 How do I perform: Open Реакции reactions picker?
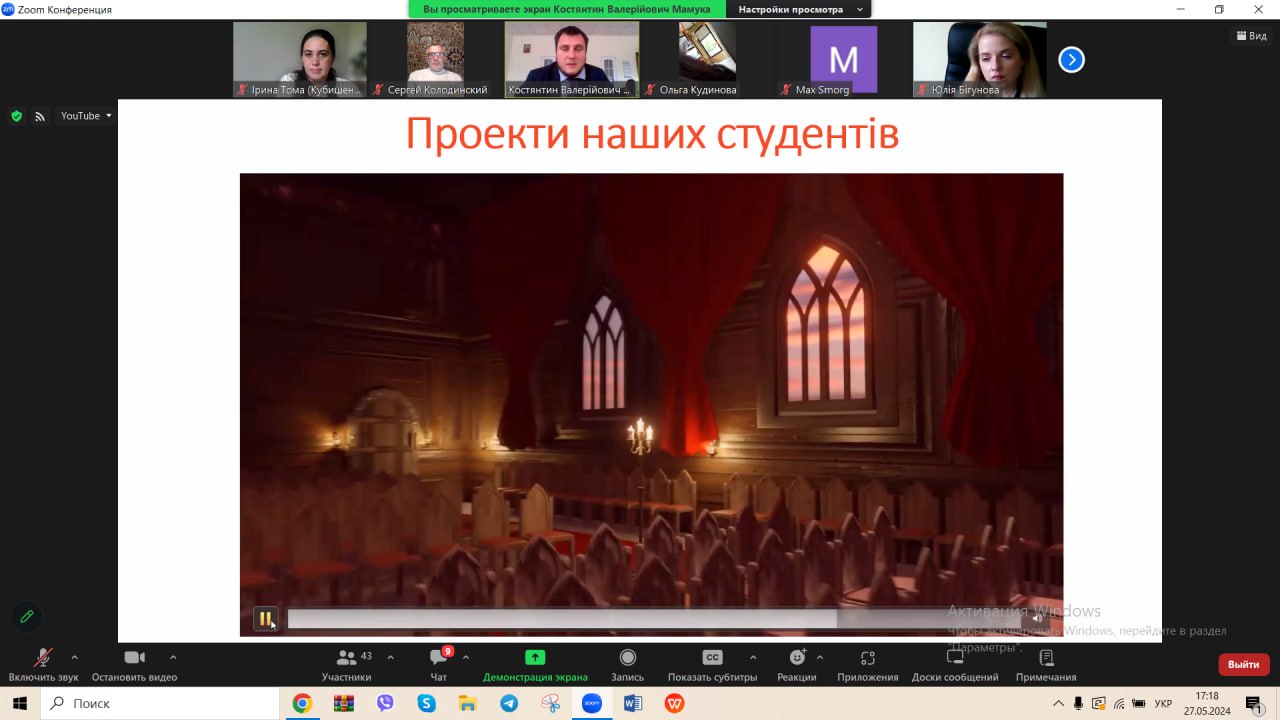[797, 664]
